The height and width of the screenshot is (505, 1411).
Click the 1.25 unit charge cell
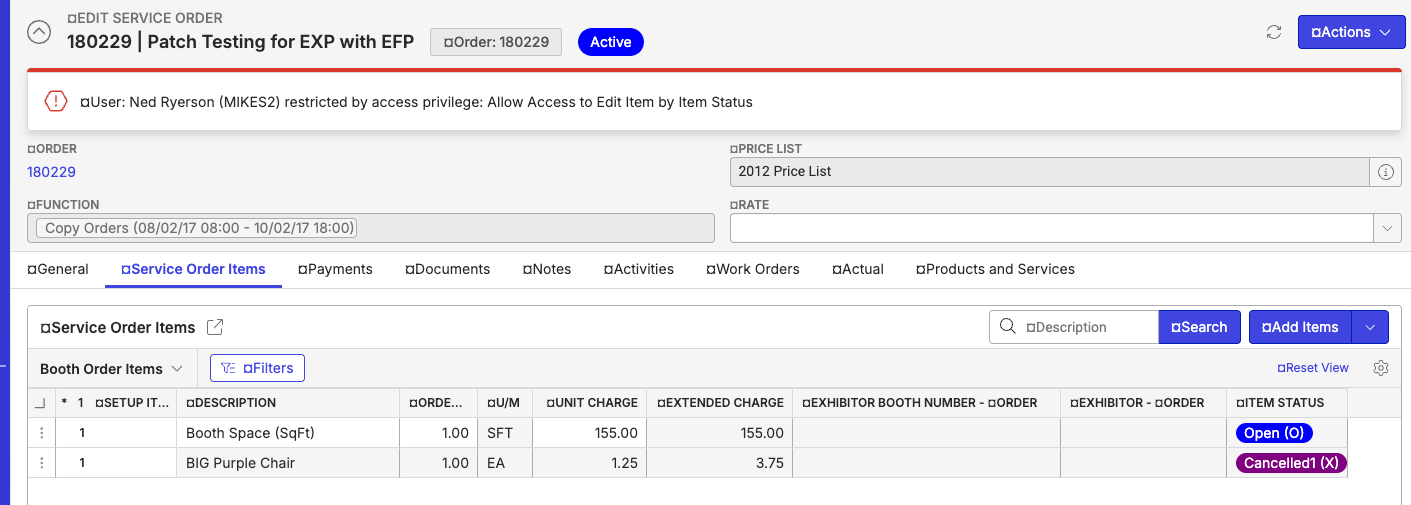590,463
